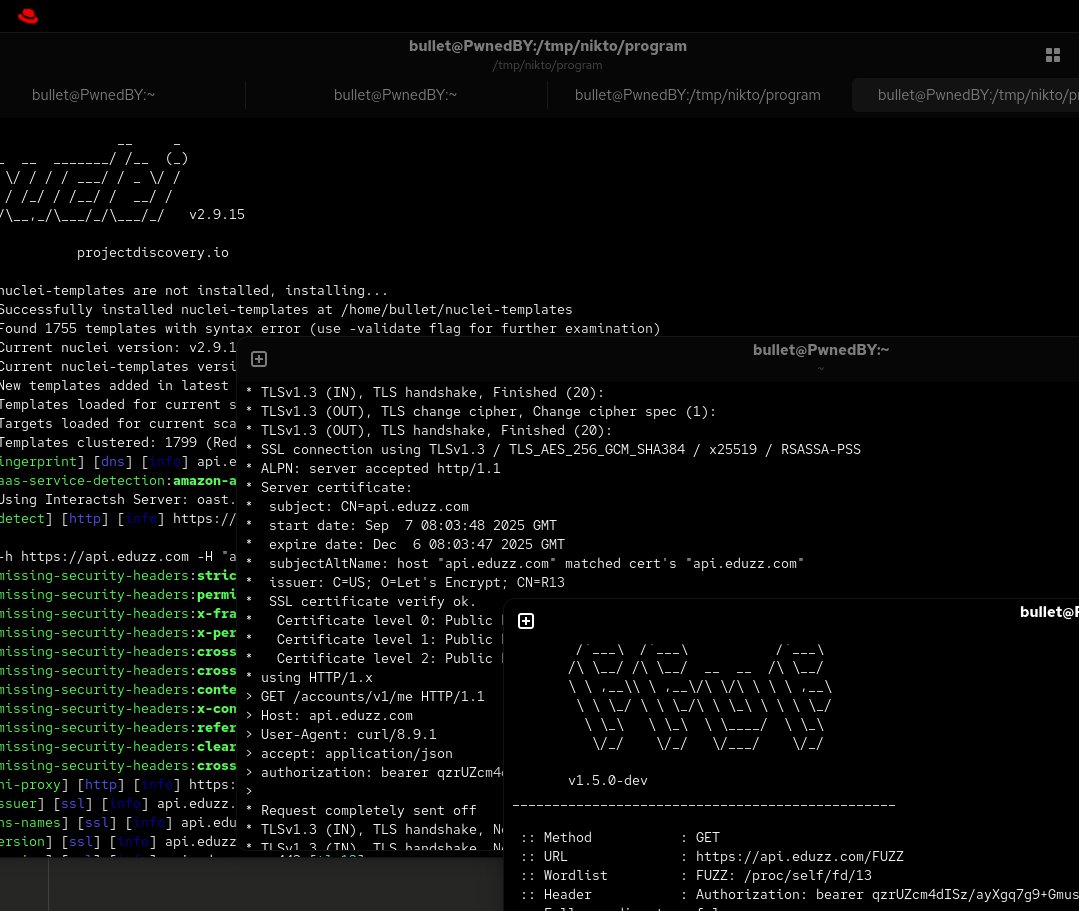Click 'missing-security-headers:stric' line

click(118, 575)
